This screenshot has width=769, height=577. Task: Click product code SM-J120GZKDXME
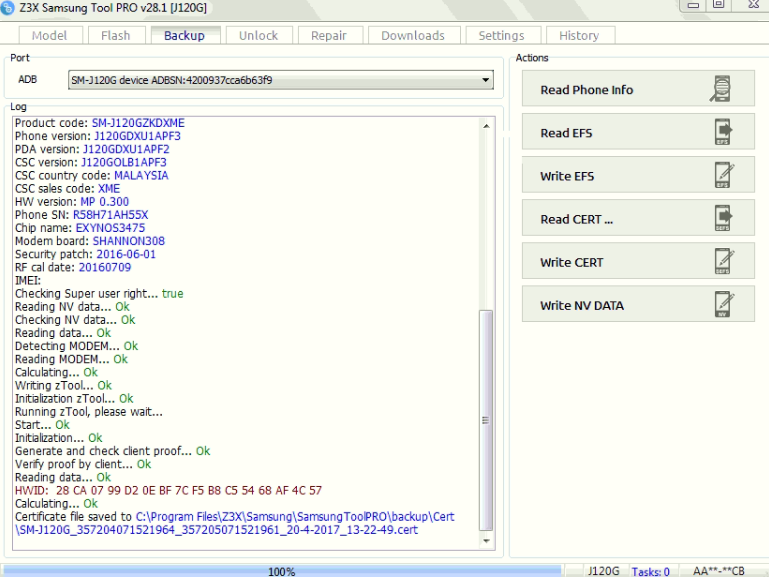(138, 123)
